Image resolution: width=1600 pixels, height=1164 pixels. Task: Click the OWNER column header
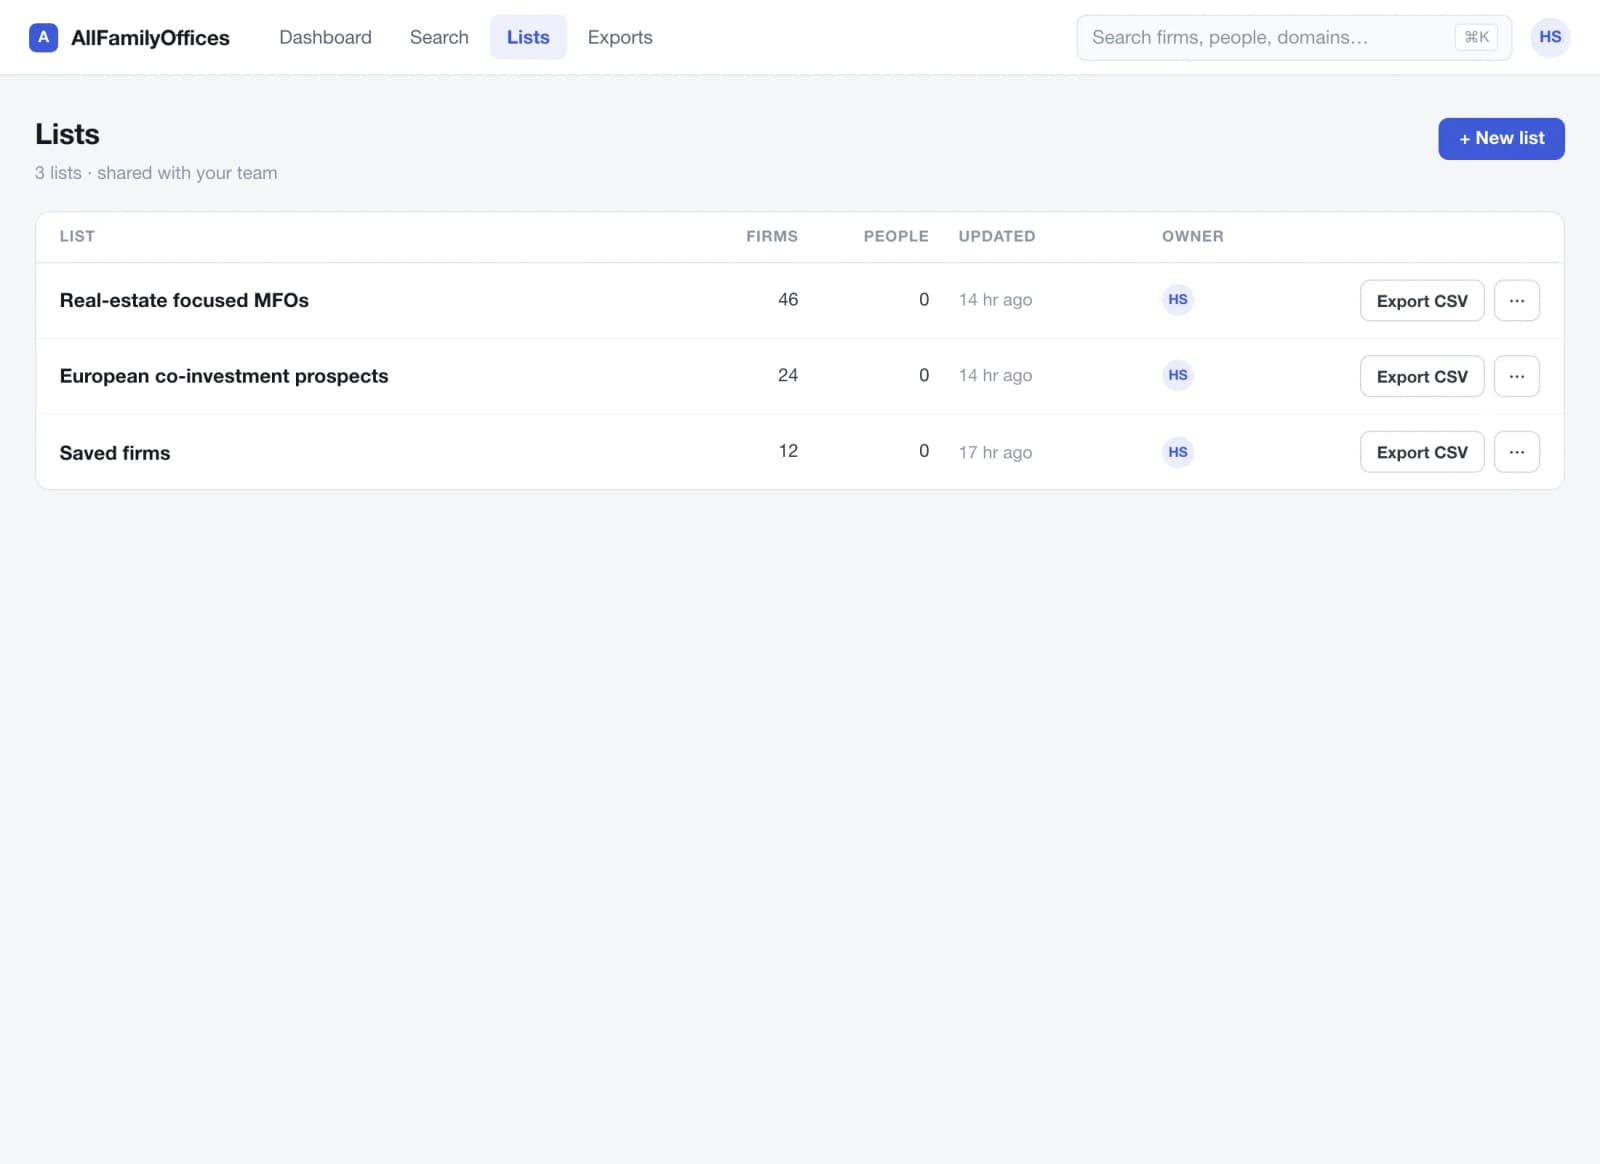coord(1192,236)
